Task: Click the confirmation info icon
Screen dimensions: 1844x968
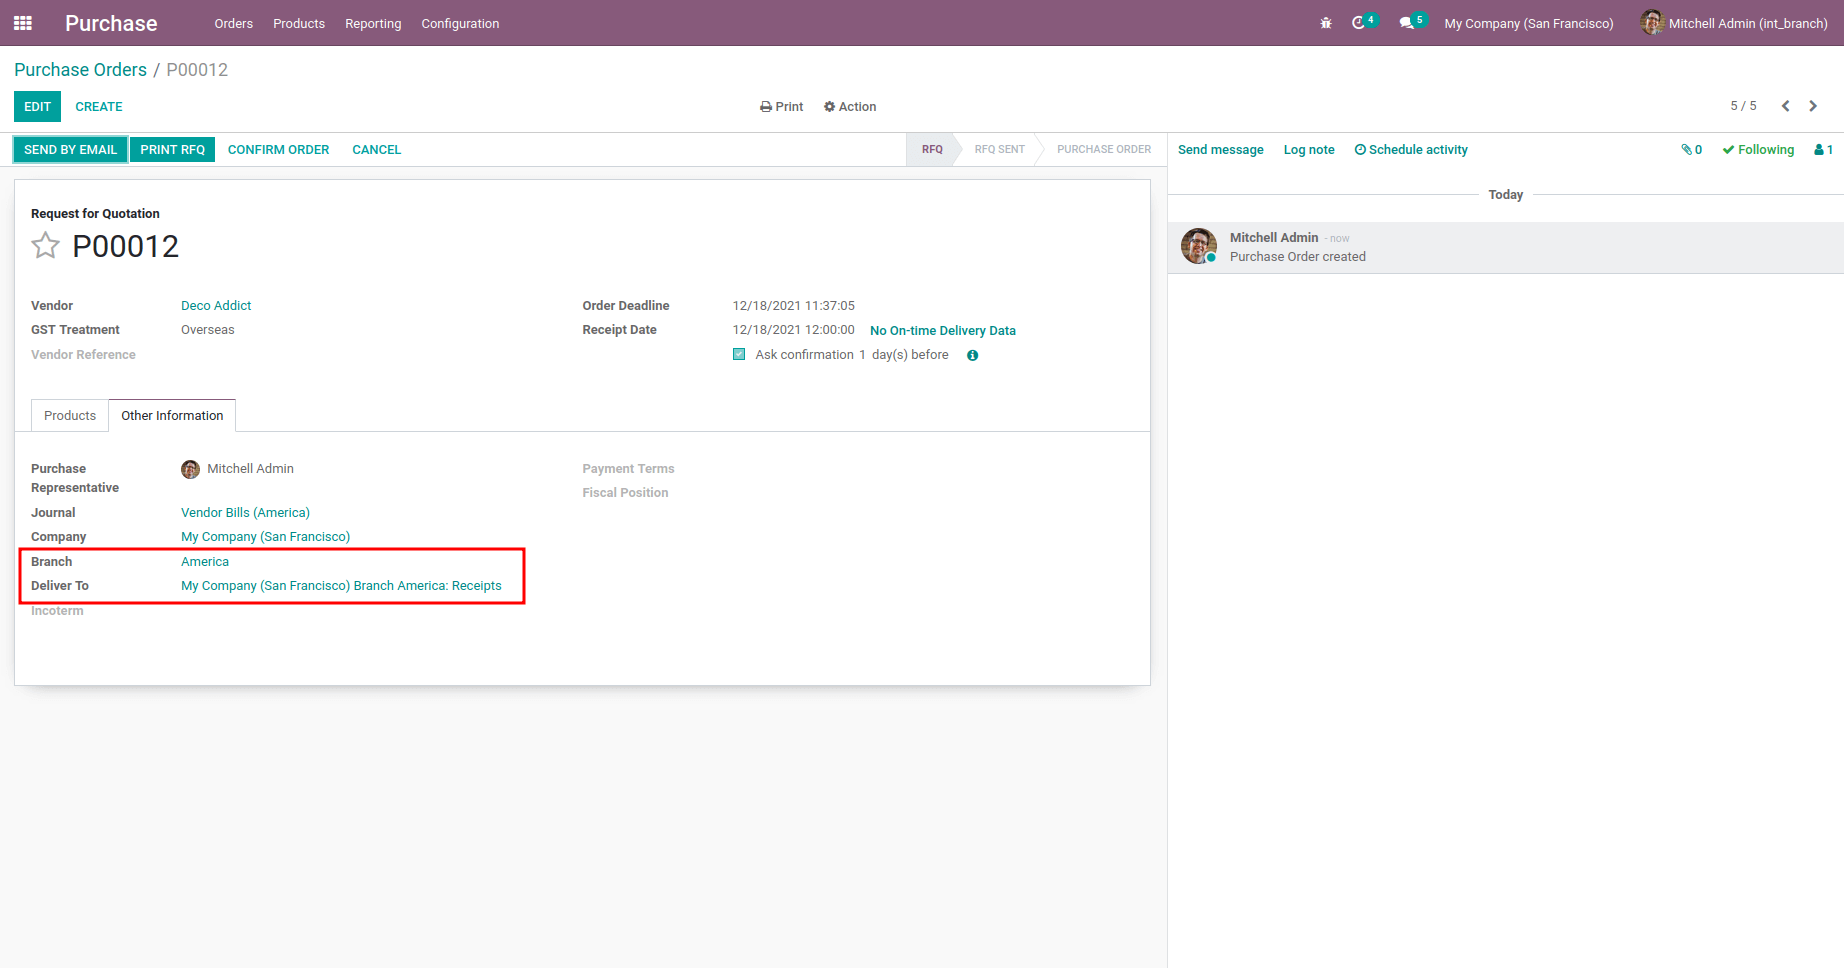Action: 972,355
